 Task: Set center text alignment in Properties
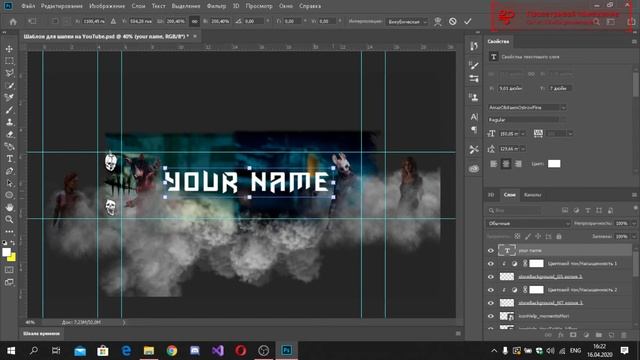click(x=506, y=164)
